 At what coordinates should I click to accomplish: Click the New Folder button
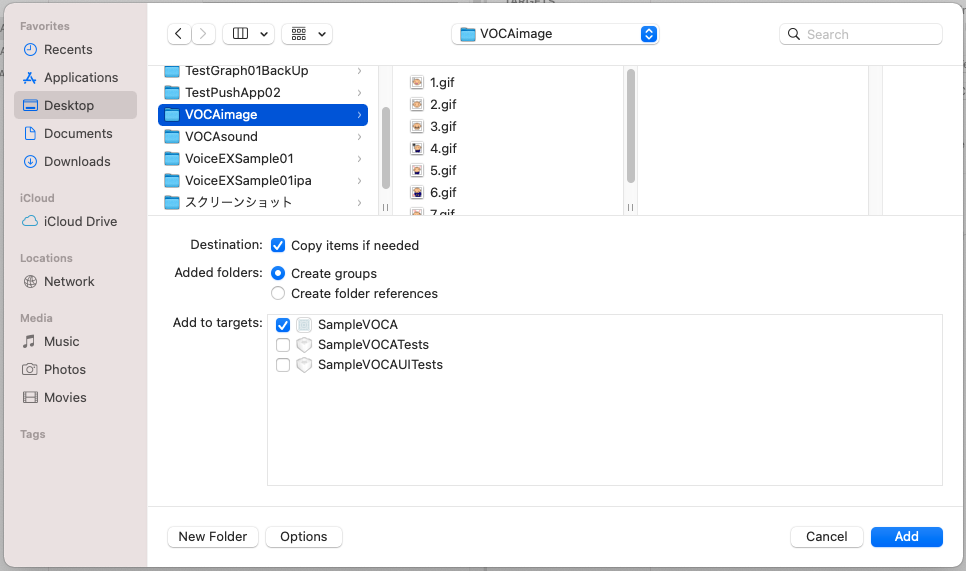tap(213, 537)
